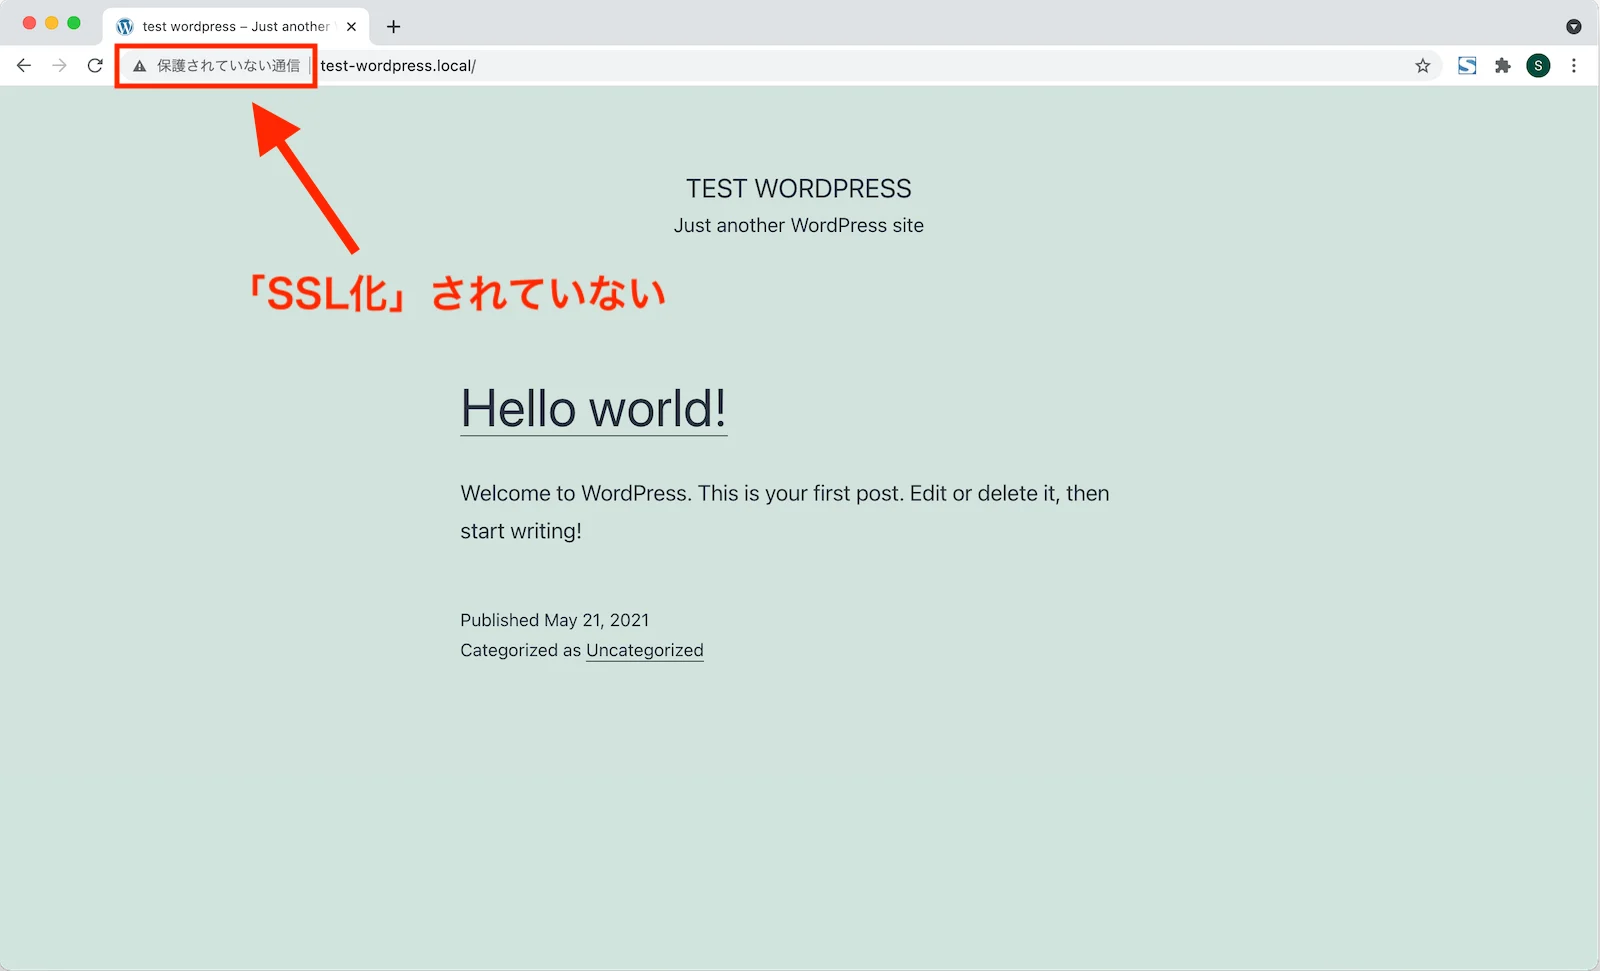1600x971 pixels.
Task: Open the three-dot Chrome menu
Action: (1574, 65)
